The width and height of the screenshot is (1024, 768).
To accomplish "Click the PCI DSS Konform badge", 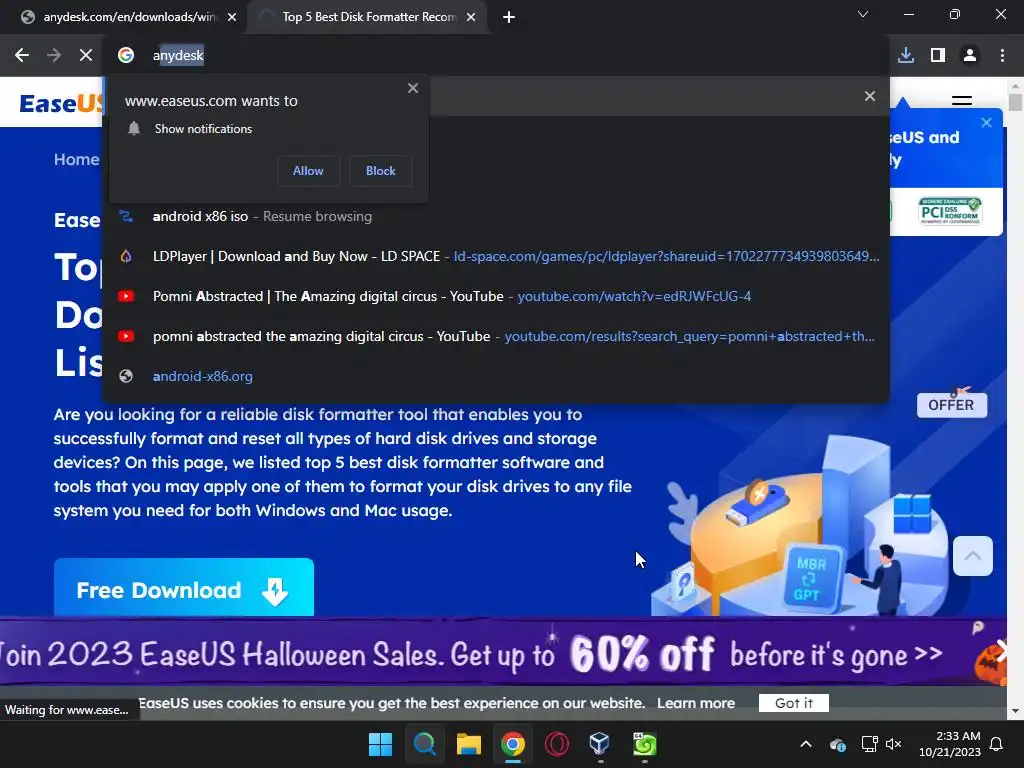I will [950, 211].
